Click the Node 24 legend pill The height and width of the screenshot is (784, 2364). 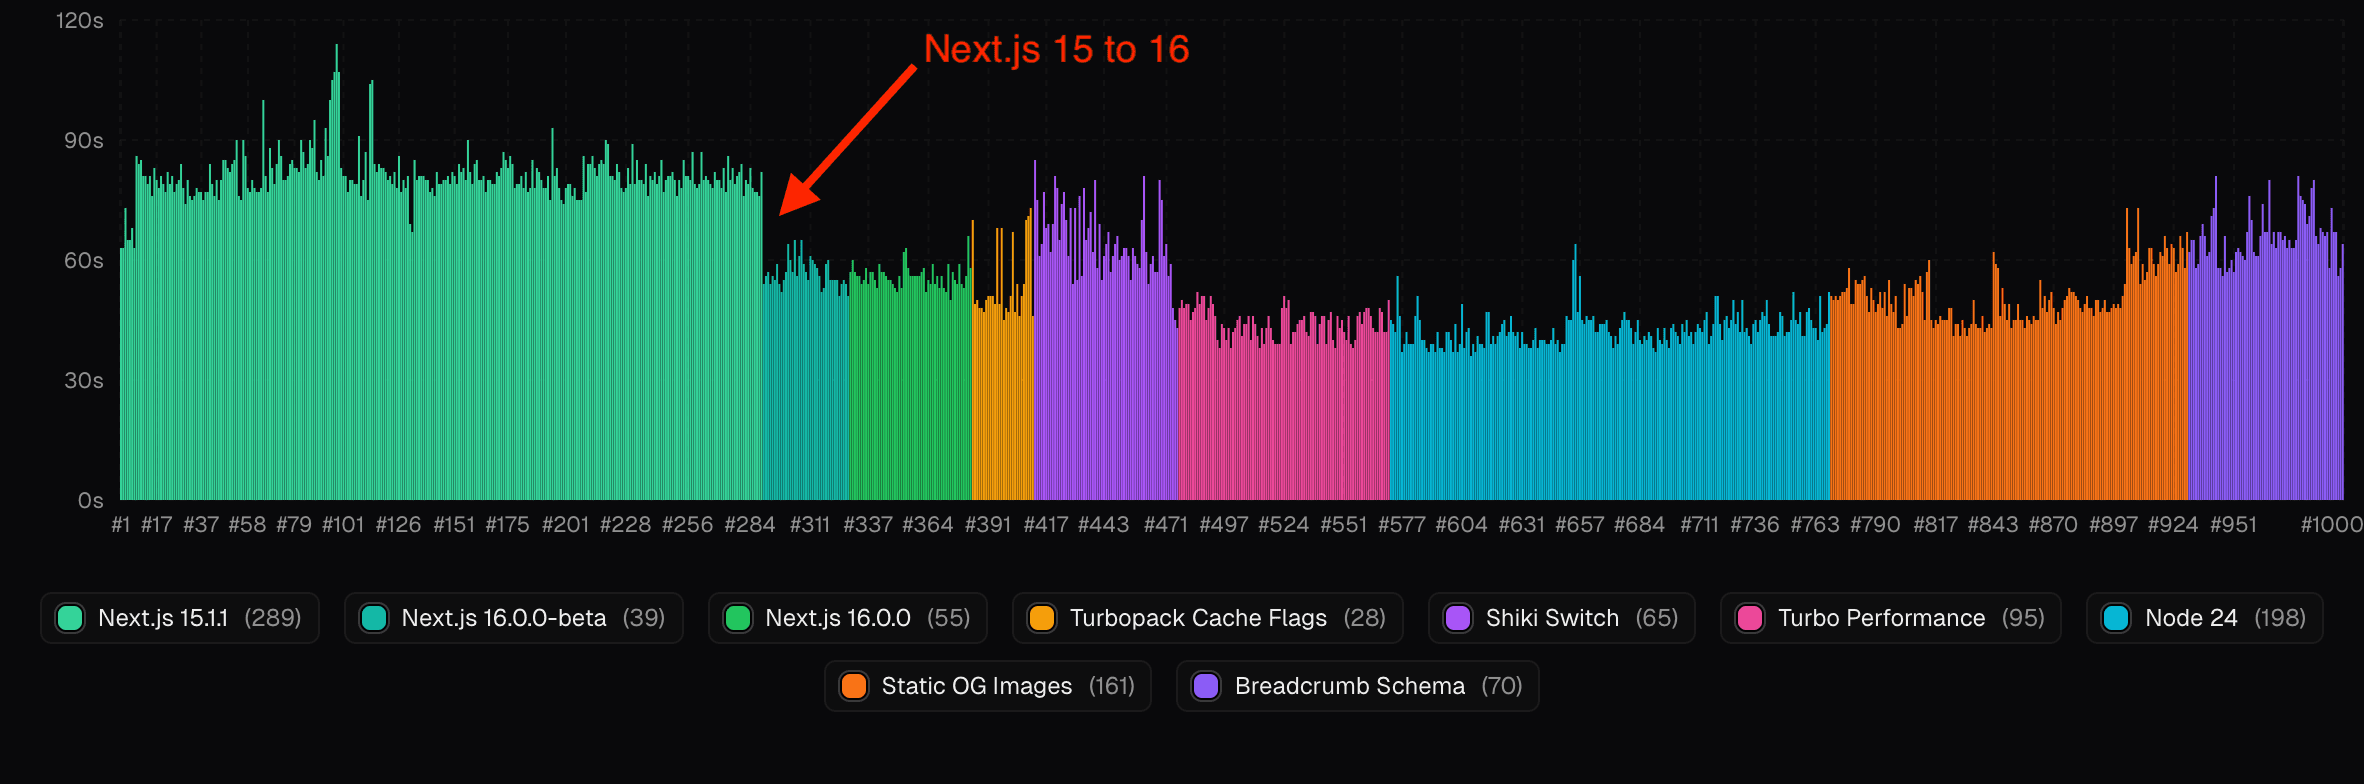(x=2204, y=618)
